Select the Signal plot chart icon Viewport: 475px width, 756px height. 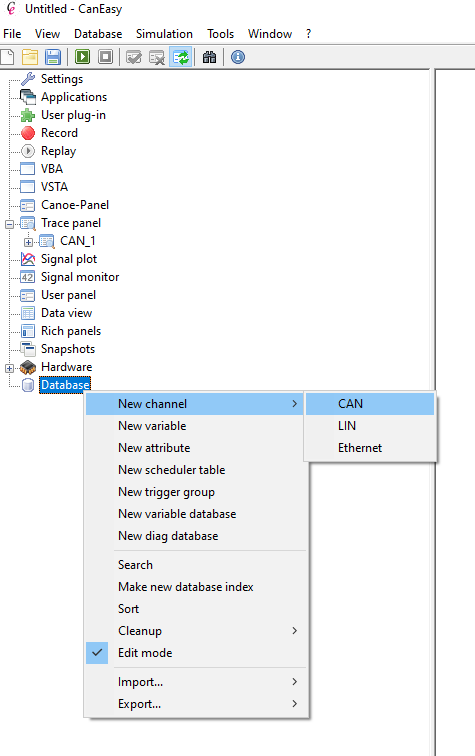point(28,259)
